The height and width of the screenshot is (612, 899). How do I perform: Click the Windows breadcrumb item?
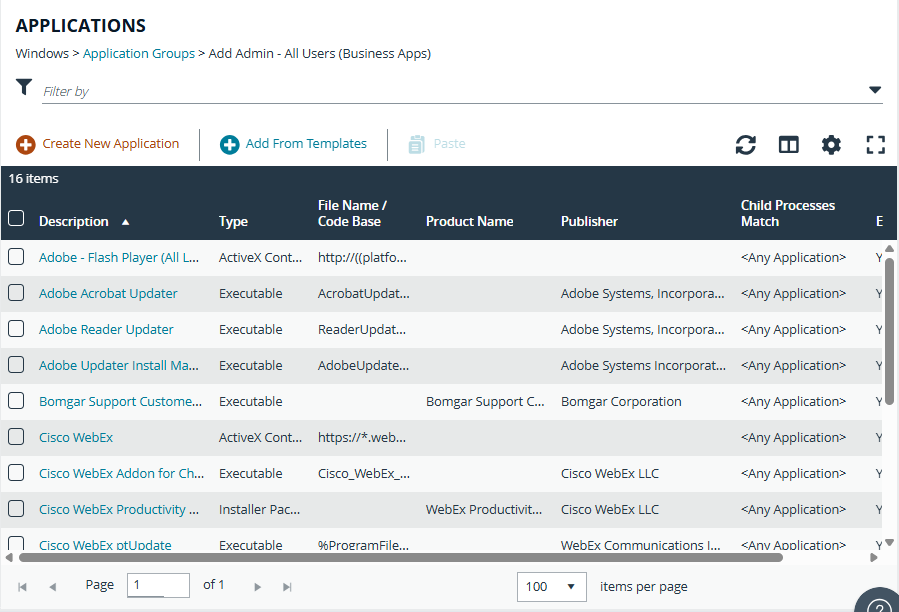42,53
